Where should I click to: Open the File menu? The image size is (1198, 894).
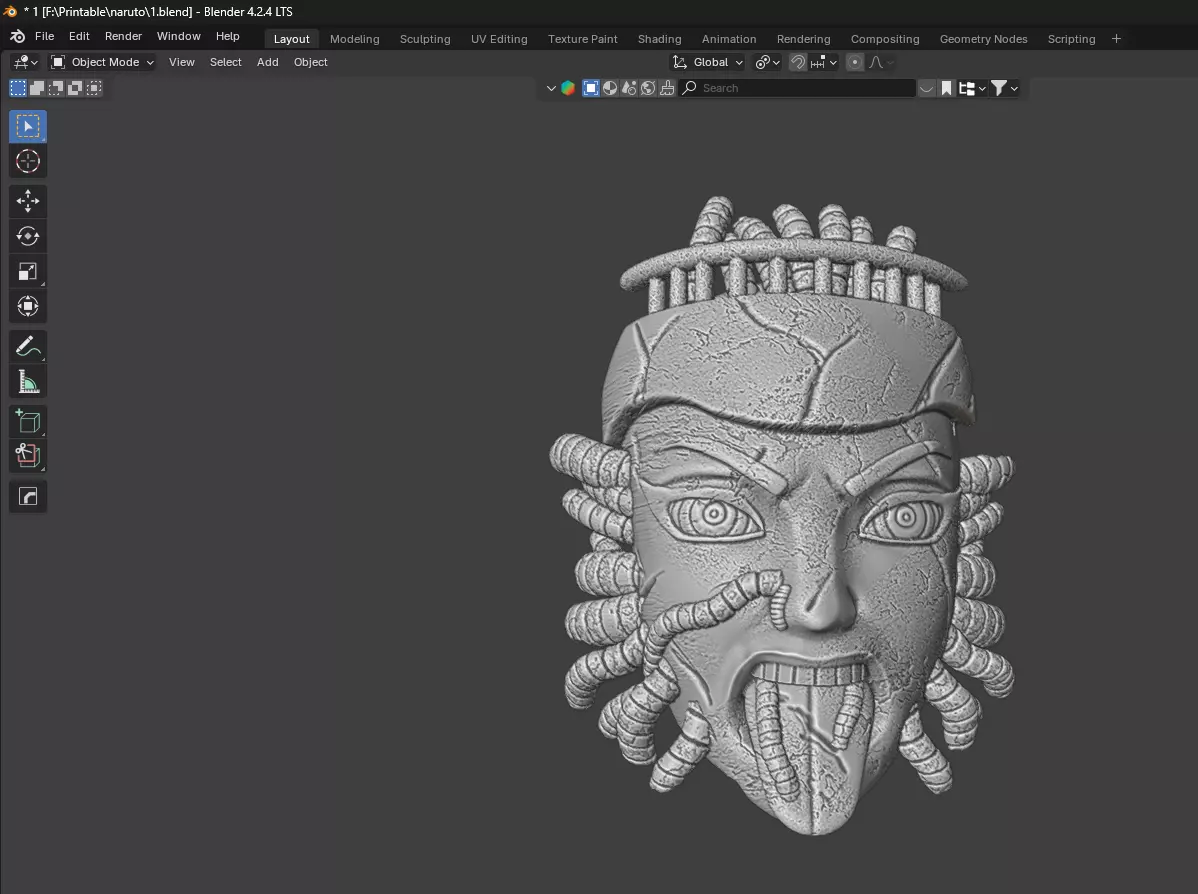tap(44, 36)
